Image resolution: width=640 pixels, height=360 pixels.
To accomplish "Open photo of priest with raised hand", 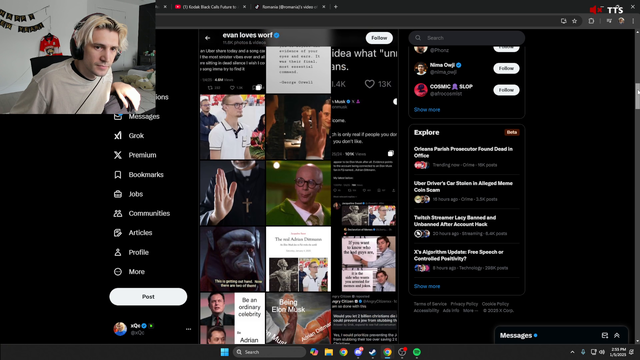I will click(x=232, y=193).
